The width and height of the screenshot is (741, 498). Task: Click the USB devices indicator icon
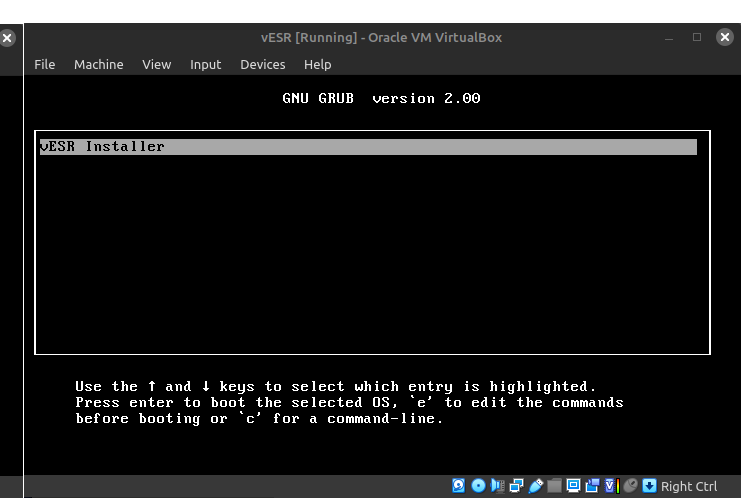coord(535,486)
